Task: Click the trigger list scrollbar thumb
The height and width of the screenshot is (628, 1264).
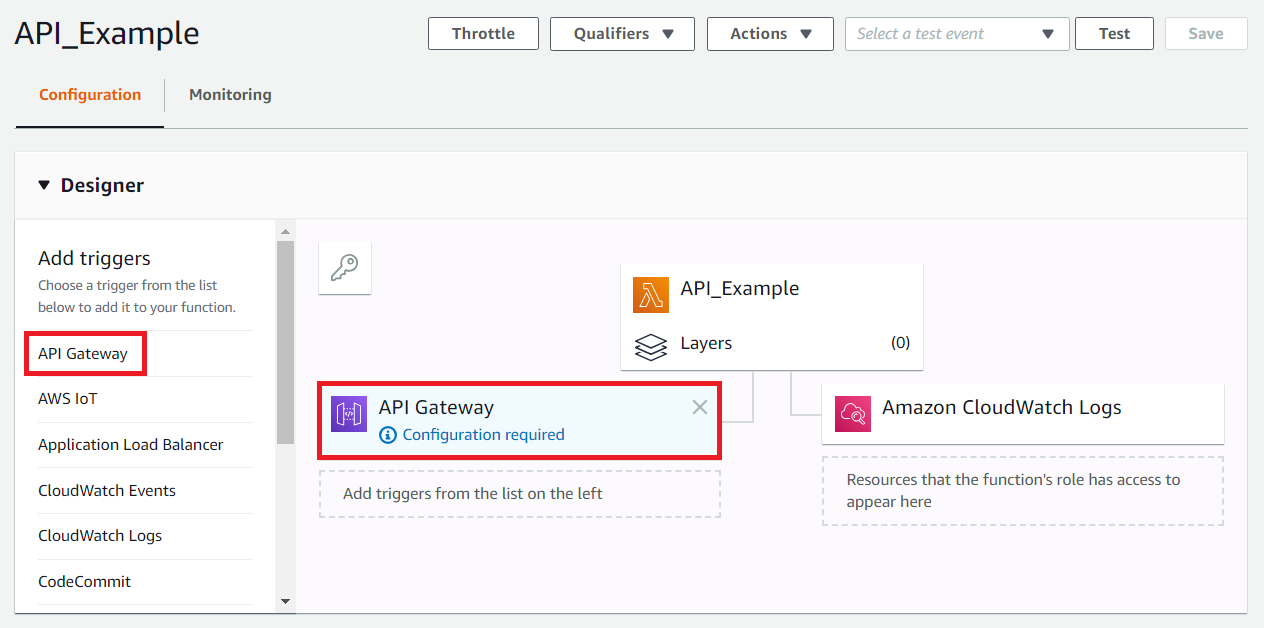Action: point(285,342)
